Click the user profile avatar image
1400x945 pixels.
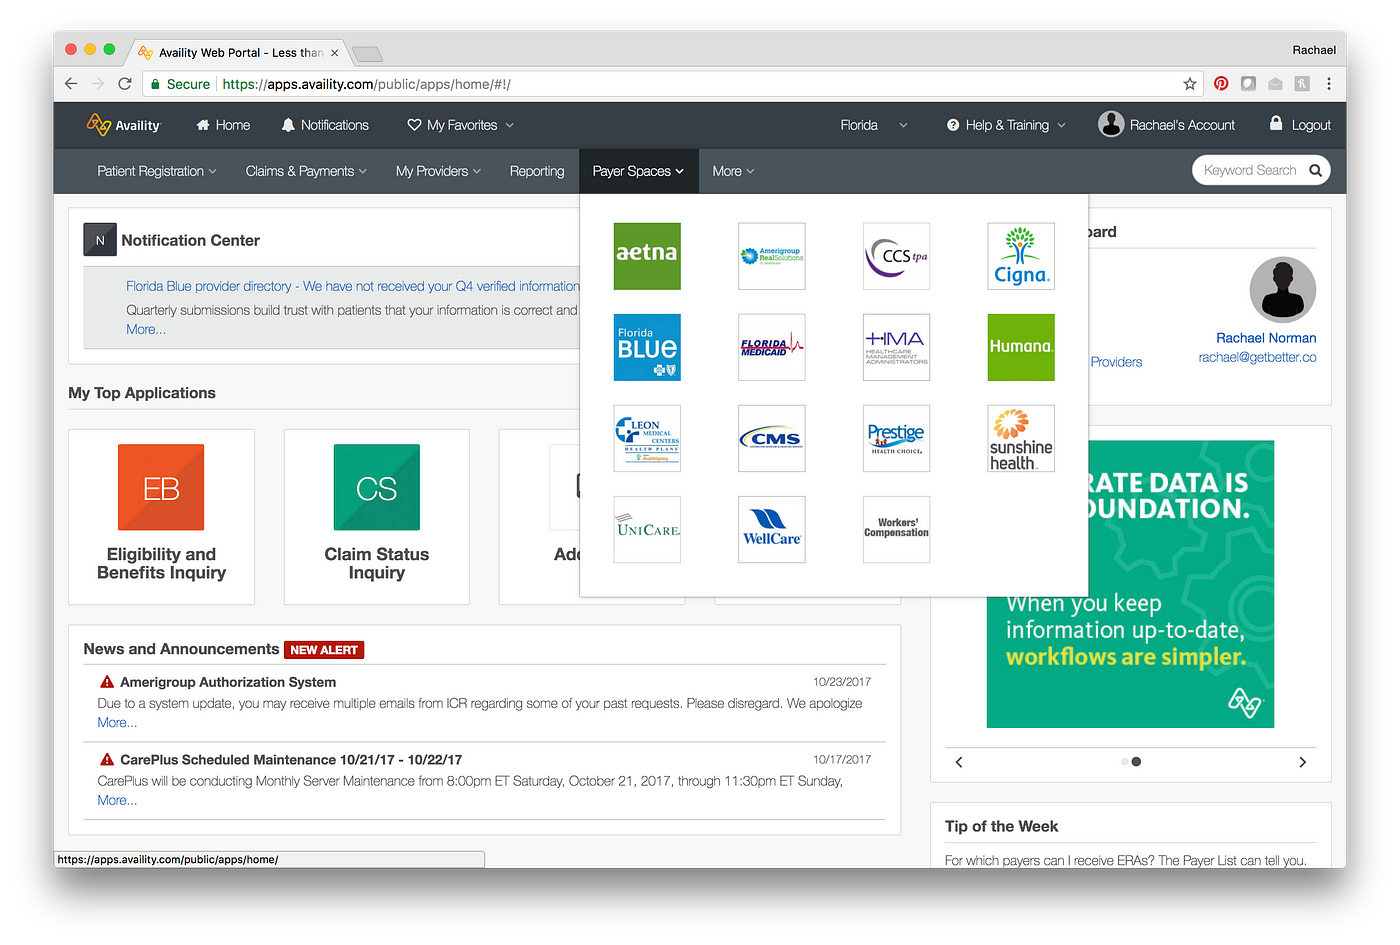(1283, 290)
